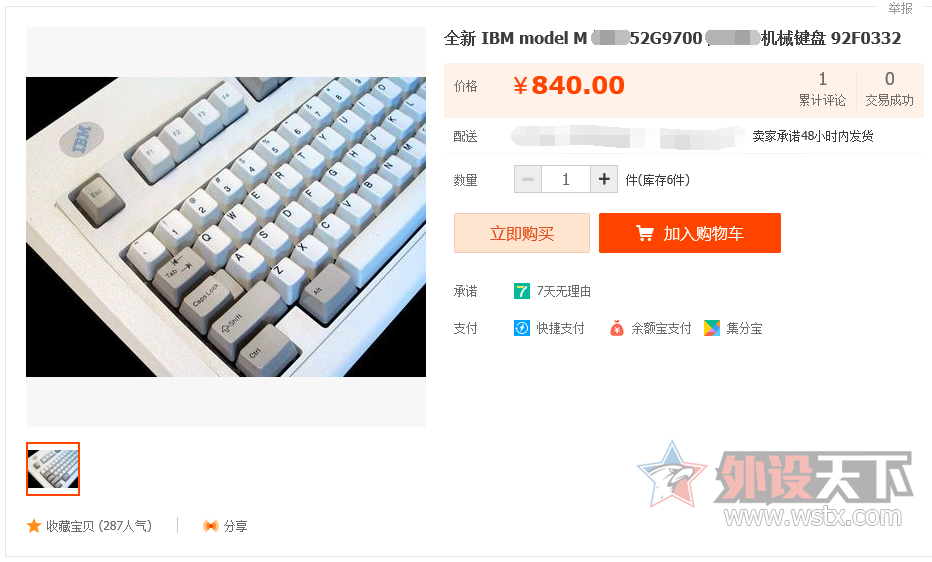Screen dimensions: 932x562
Task: Click the green 7-day return icon
Action: click(x=521, y=291)
